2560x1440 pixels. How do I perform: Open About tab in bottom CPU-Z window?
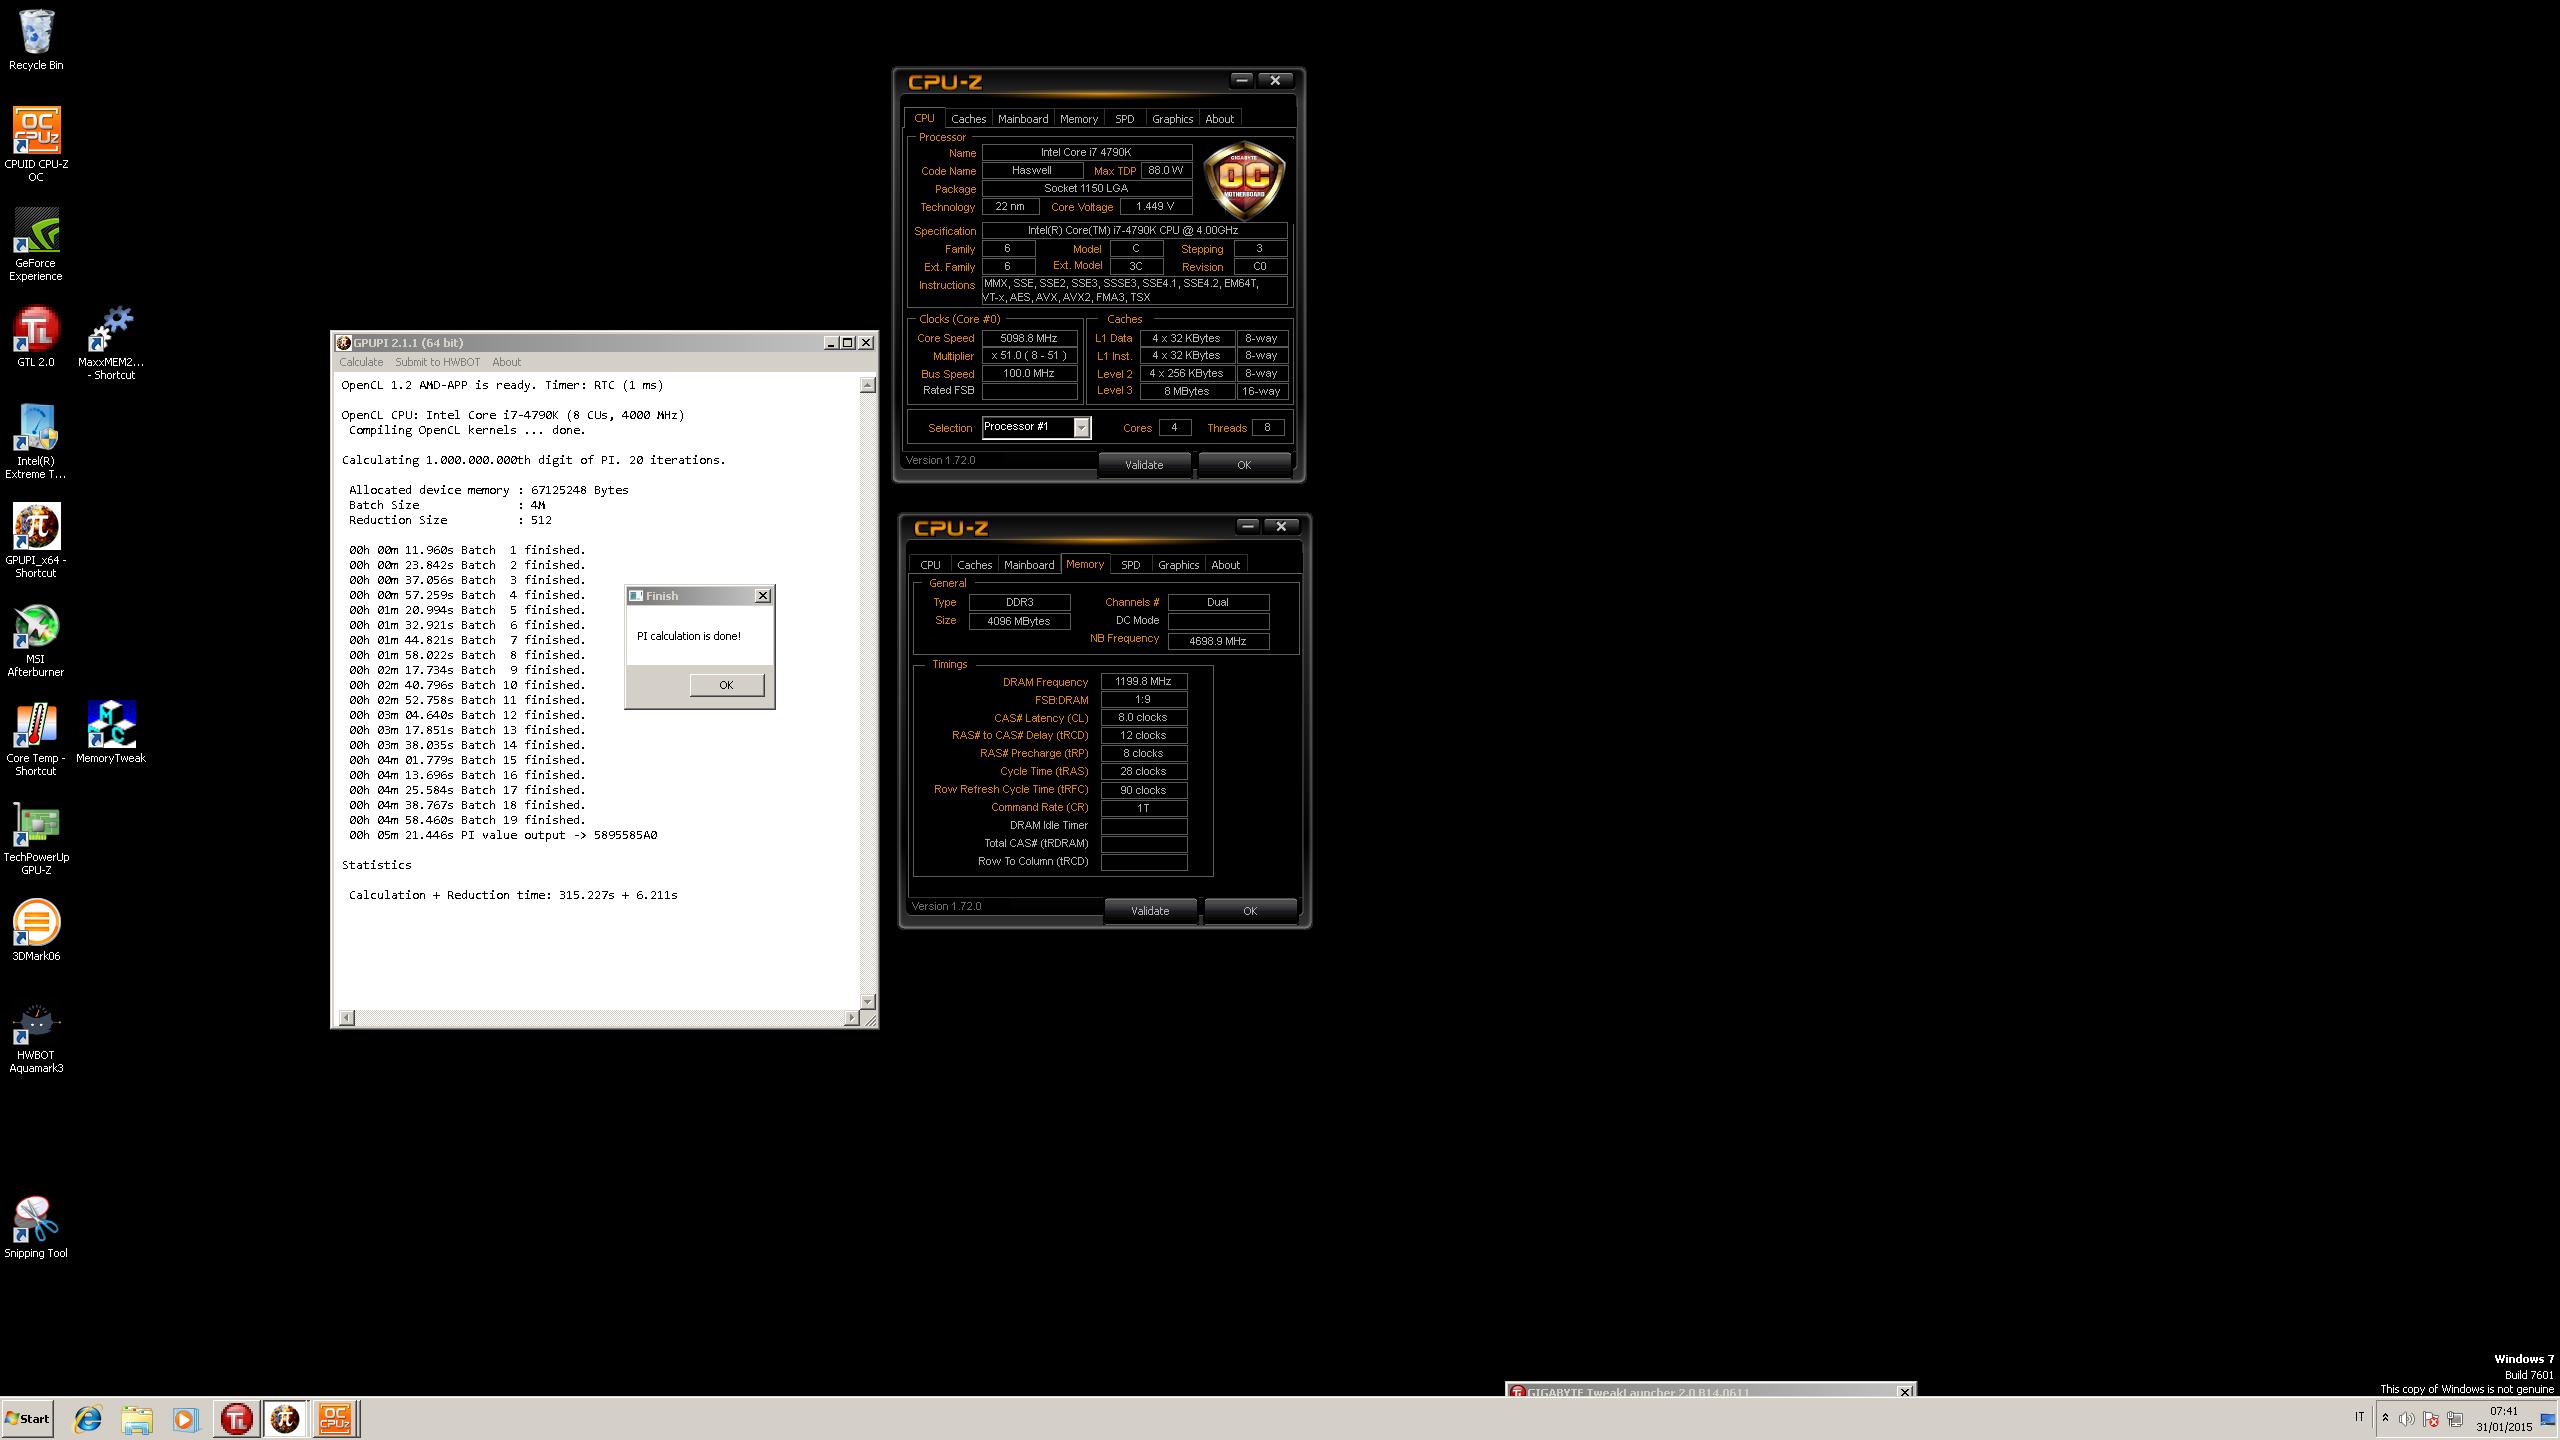pos(1225,565)
